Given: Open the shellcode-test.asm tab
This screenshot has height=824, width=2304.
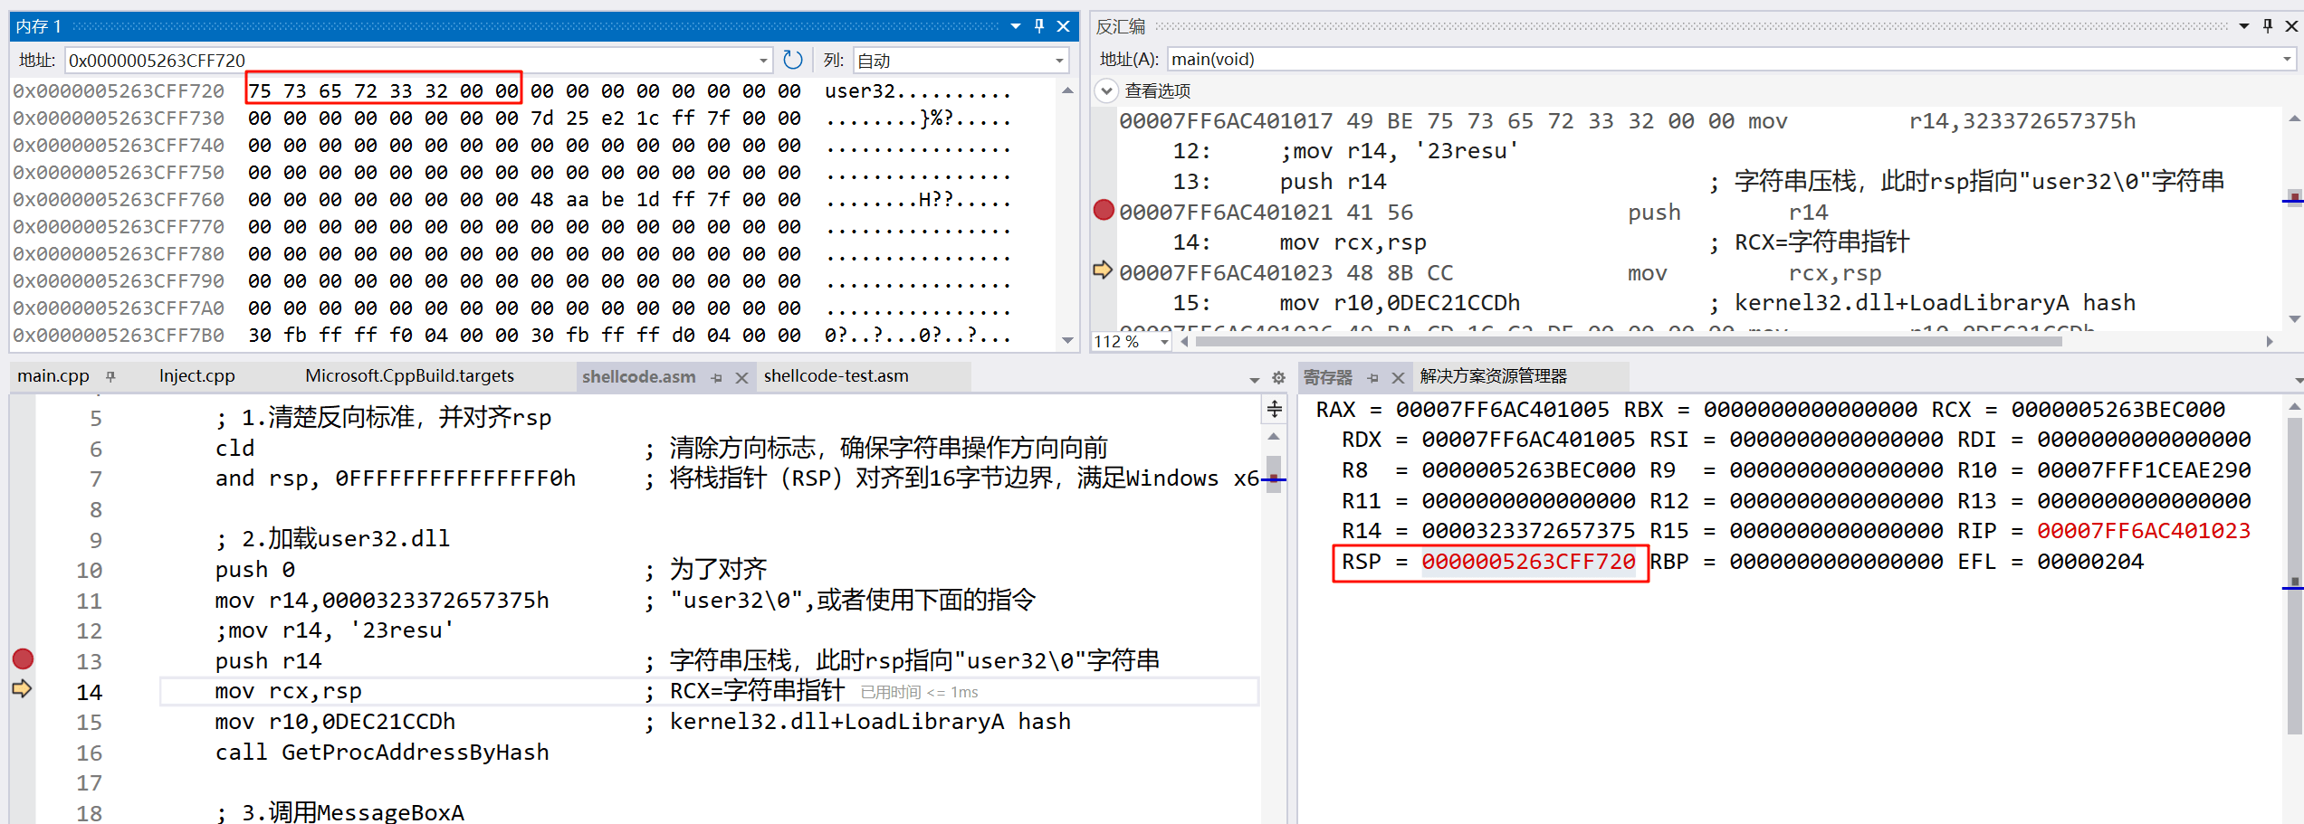Looking at the screenshot, I should tap(836, 376).
